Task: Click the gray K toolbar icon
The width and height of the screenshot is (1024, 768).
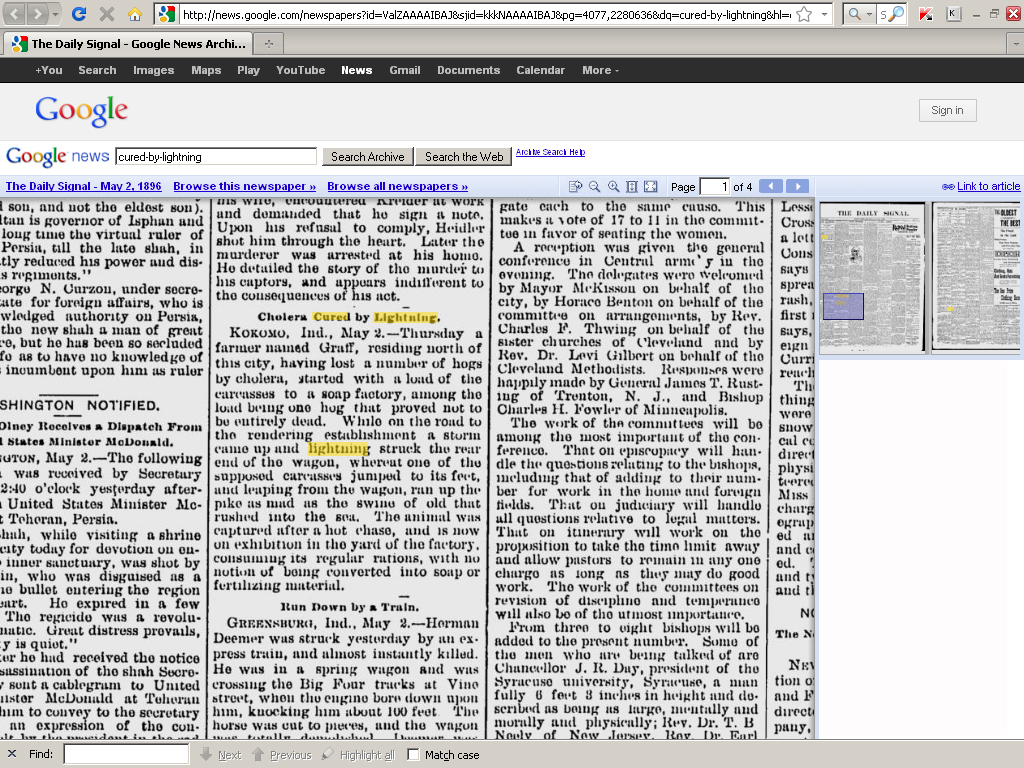Action: [953, 14]
